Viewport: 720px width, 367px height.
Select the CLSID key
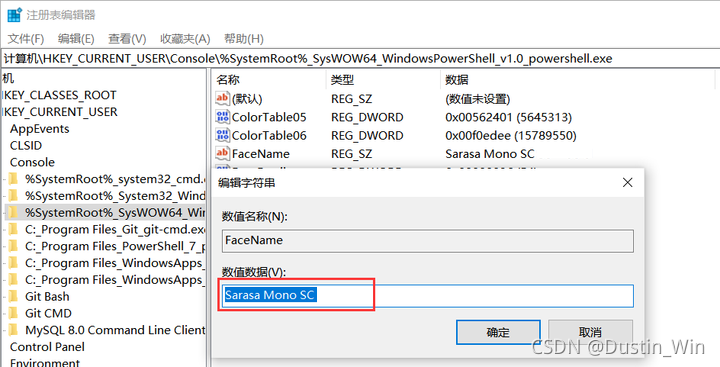coord(26,146)
